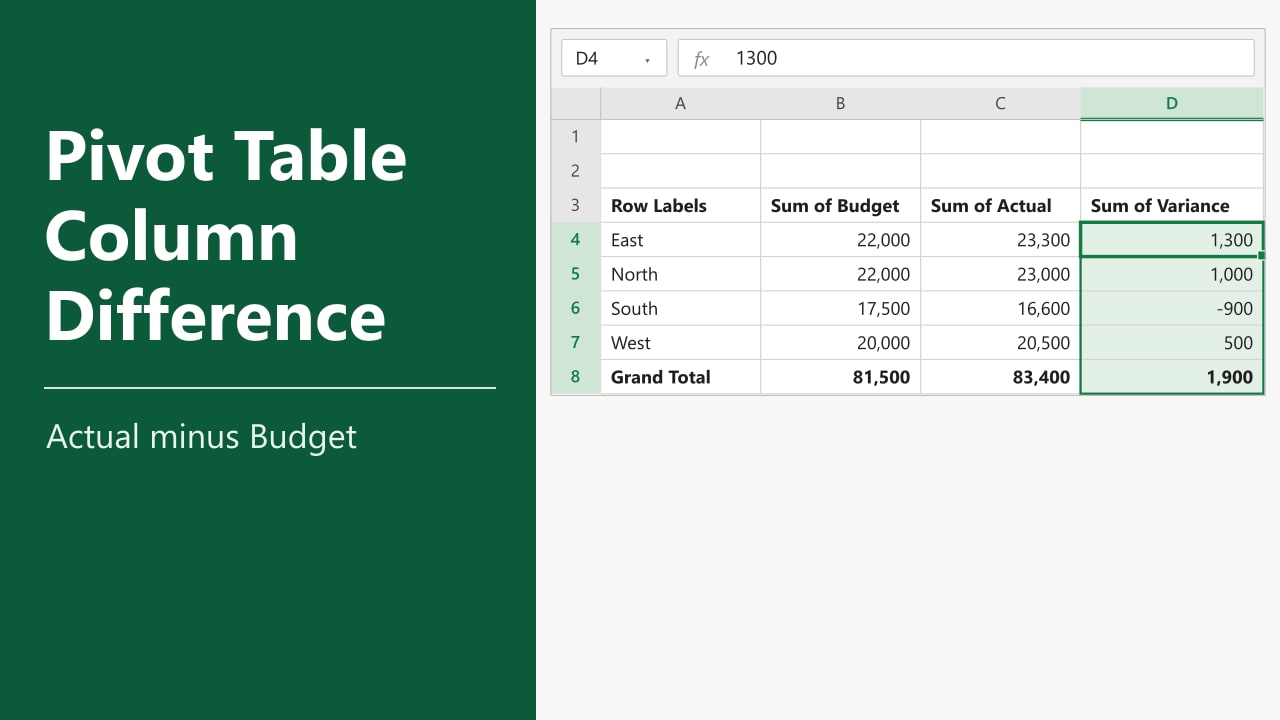
Task: Click the fx insert function icon
Action: coord(701,59)
